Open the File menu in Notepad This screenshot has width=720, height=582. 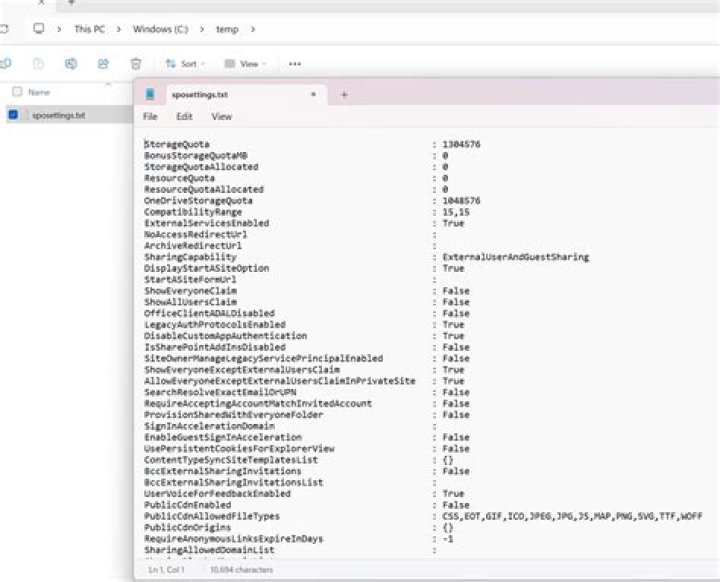coord(150,116)
